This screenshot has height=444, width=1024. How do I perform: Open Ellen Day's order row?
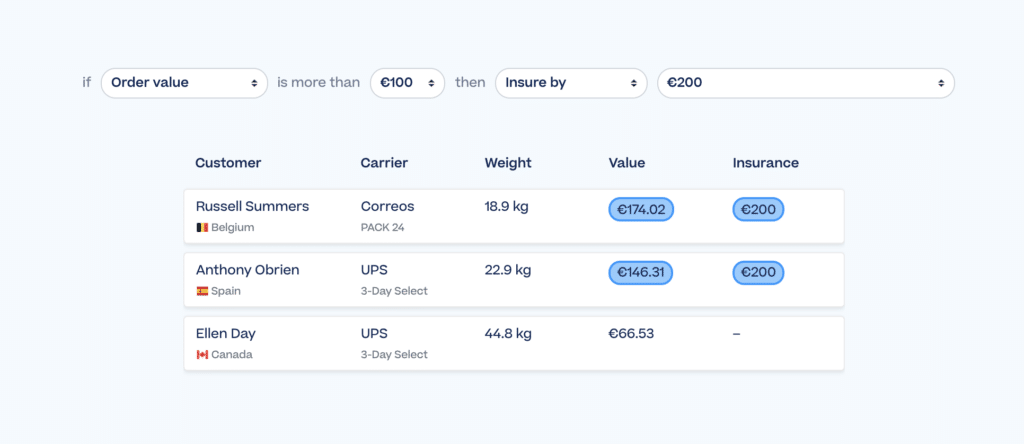pyautogui.click(x=514, y=343)
